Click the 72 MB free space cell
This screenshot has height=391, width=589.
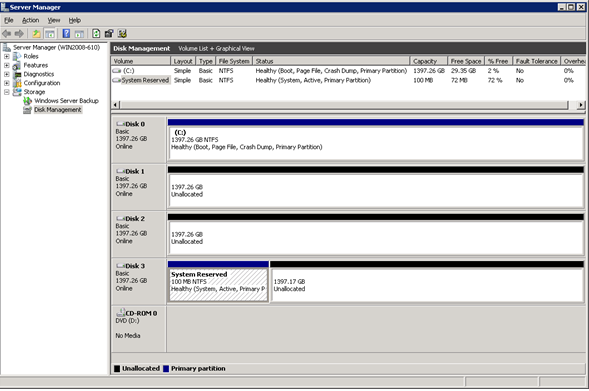point(459,80)
